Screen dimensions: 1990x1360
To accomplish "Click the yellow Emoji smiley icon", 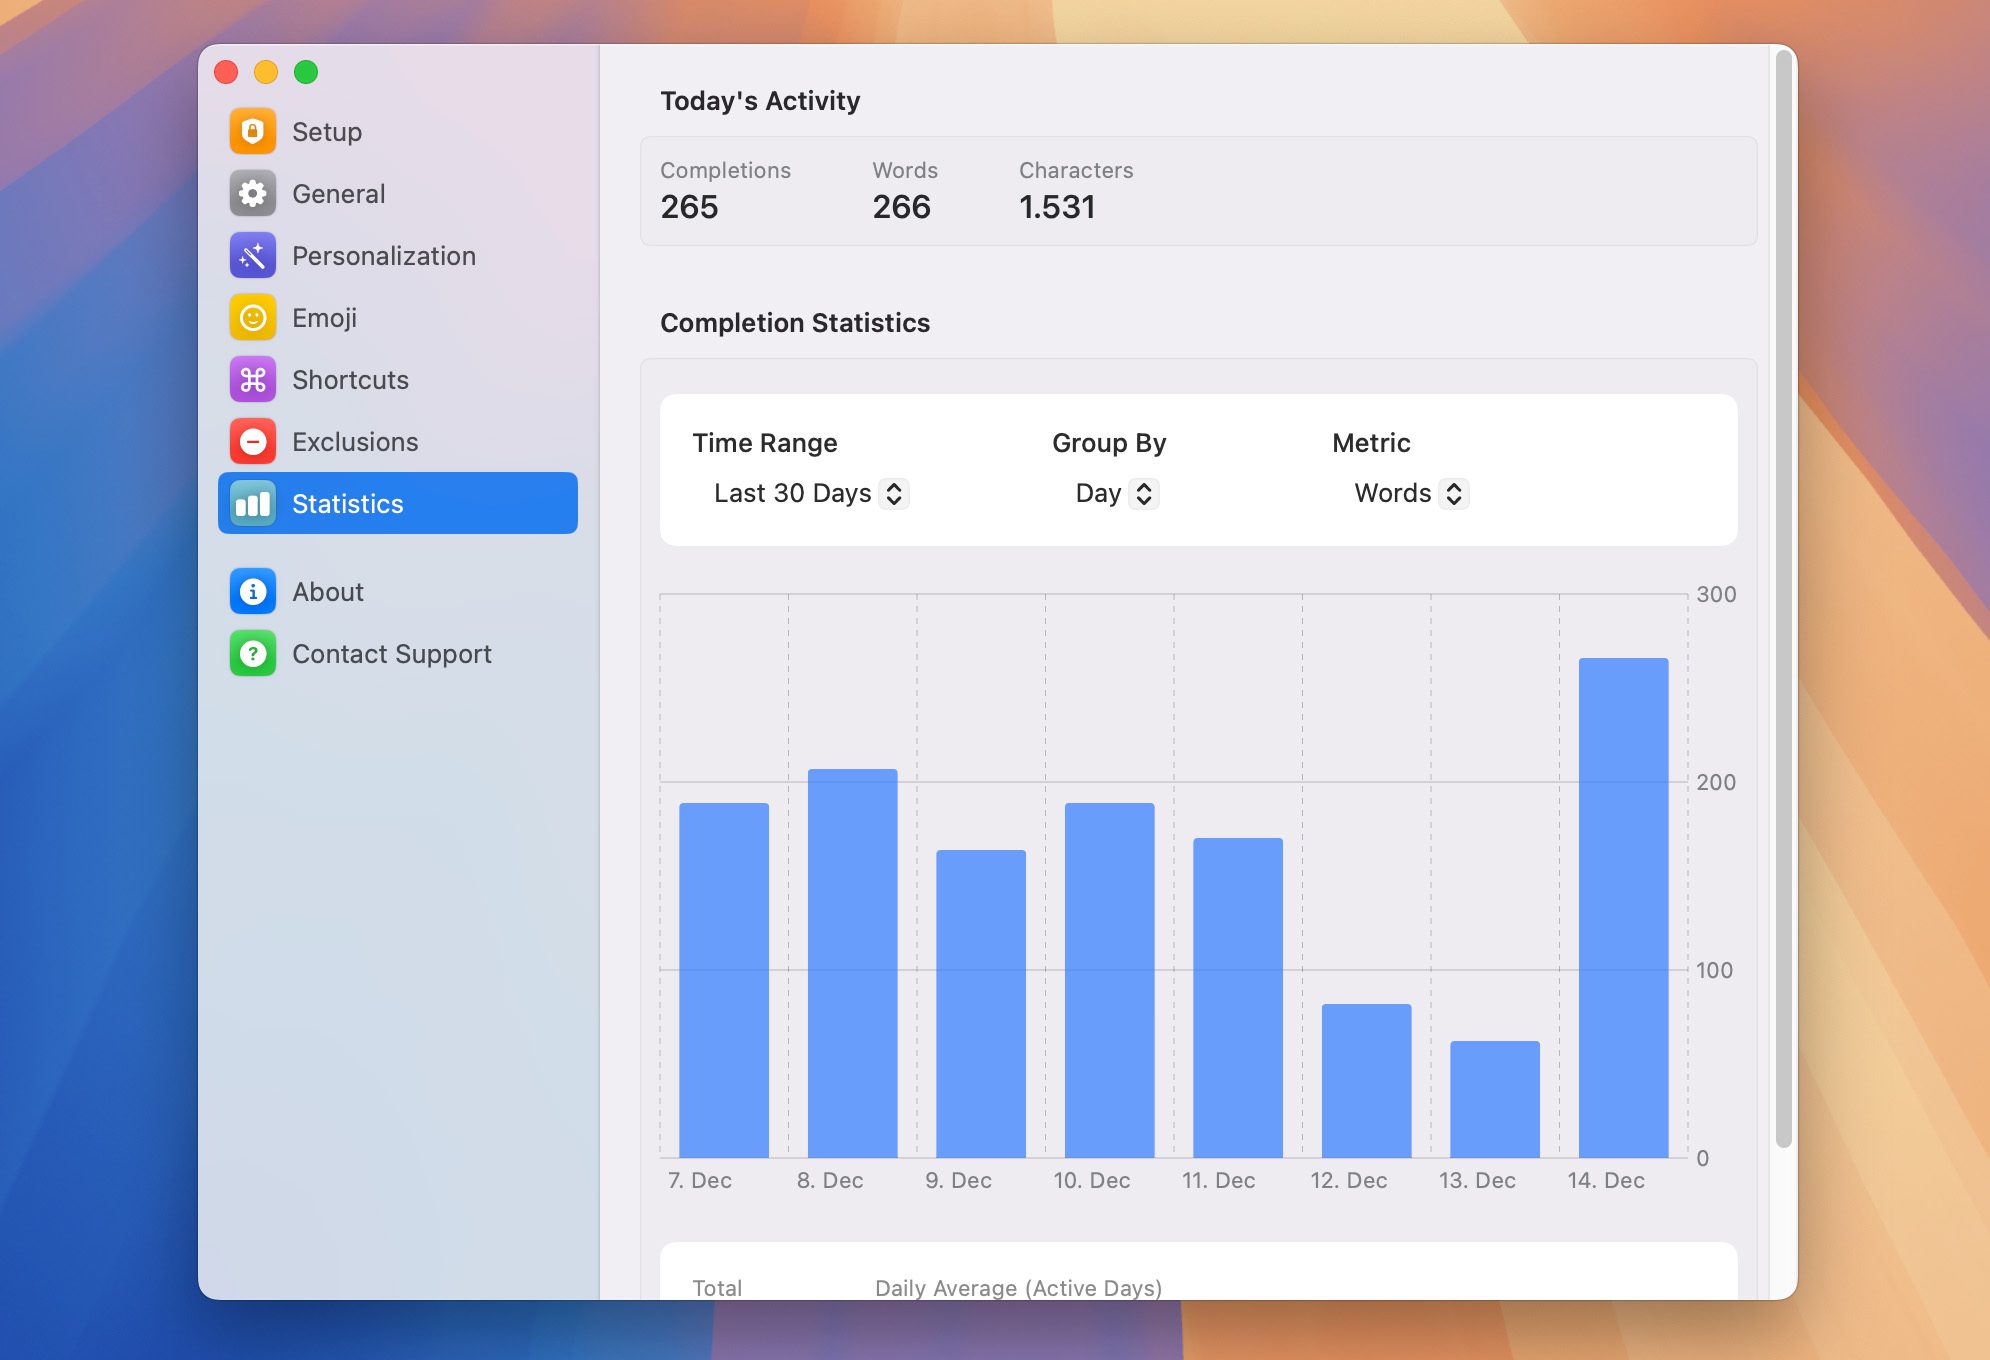I will [253, 318].
